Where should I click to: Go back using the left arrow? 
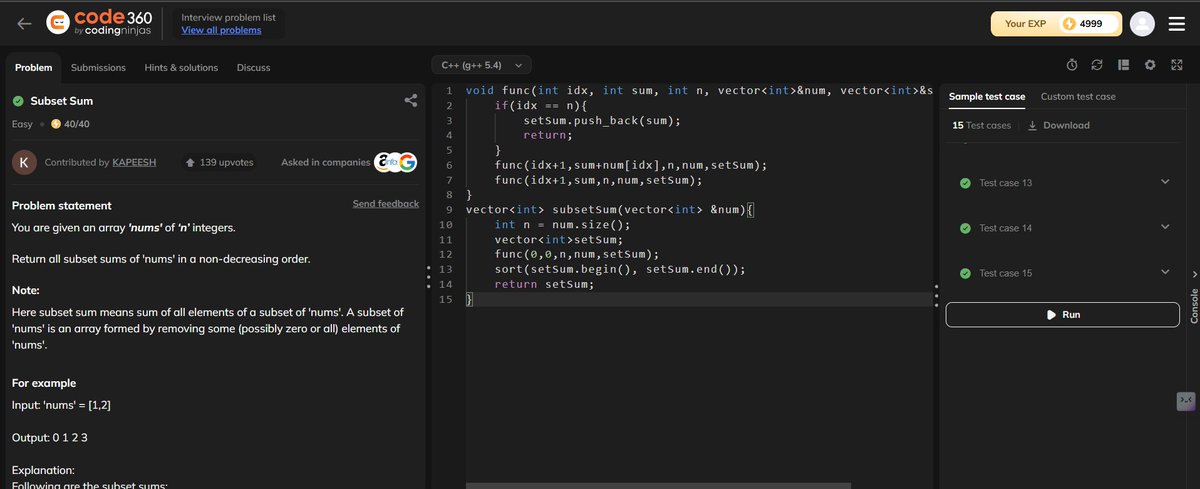pyautogui.click(x=25, y=23)
